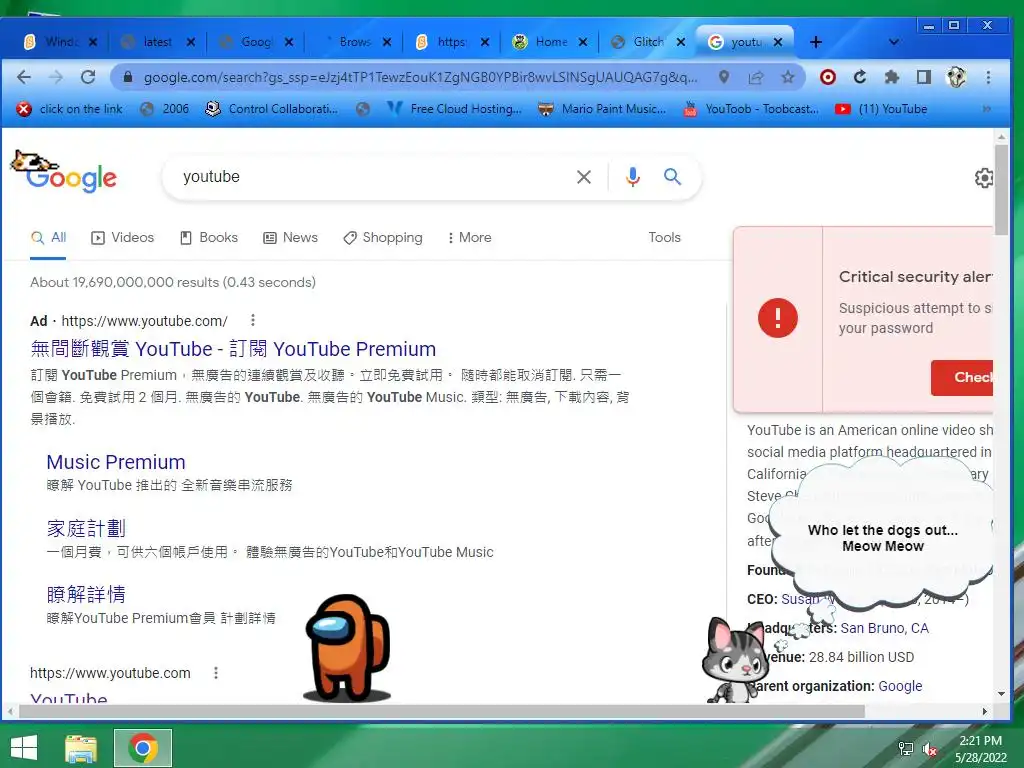Select the News search filter

tap(291, 237)
